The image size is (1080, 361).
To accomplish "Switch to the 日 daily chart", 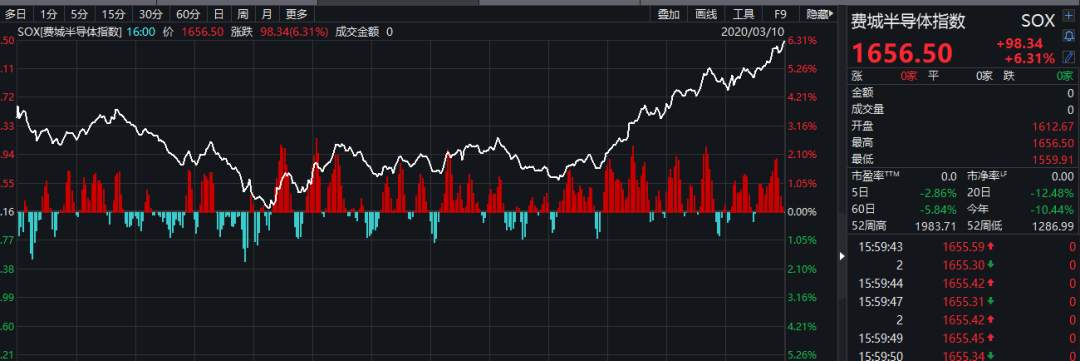I will [x=218, y=14].
